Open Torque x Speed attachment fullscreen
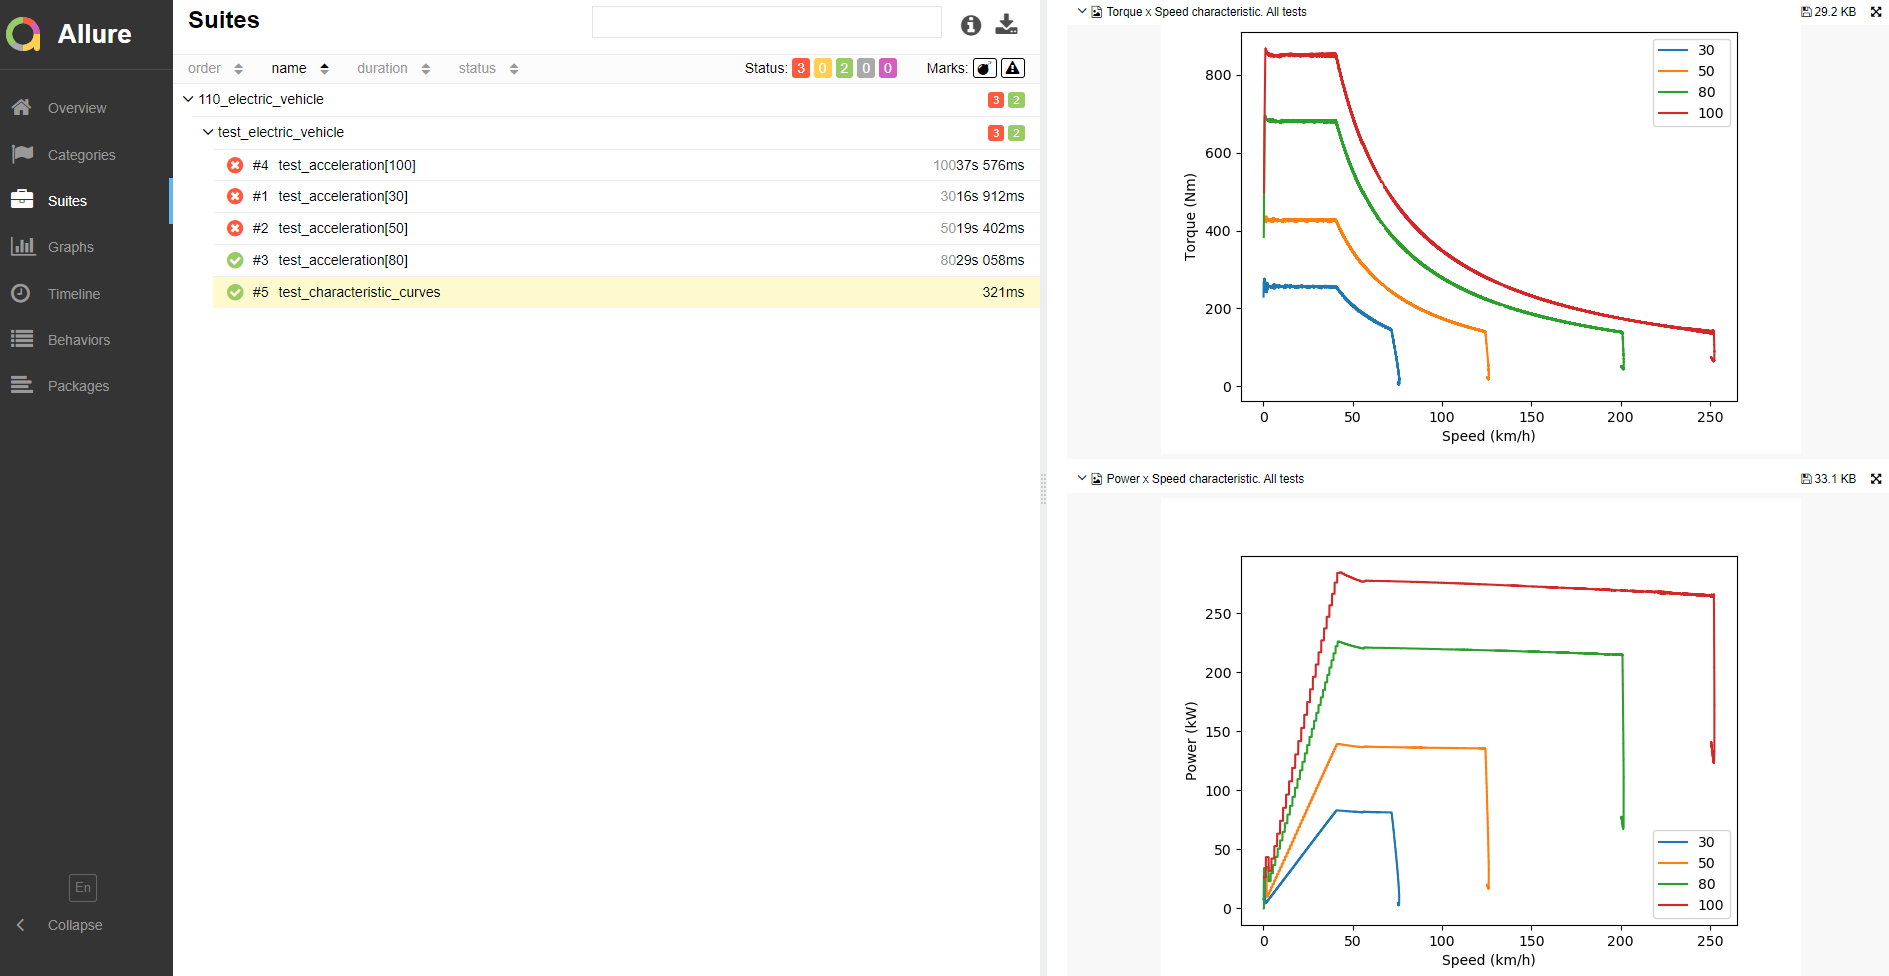Image resolution: width=1889 pixels, height=976 pixels. pos(1876,12)
